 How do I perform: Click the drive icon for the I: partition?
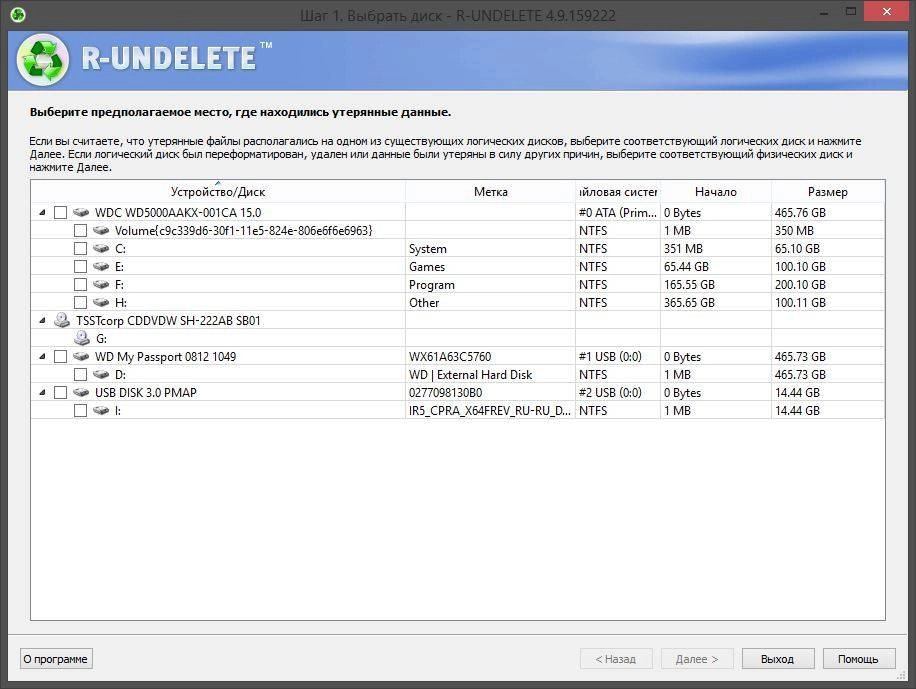coord(100,411)
